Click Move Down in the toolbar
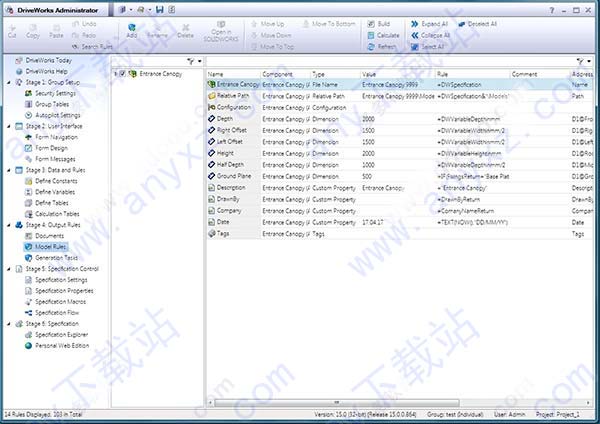The image size is (600, 424). click(x=271, y=35)
